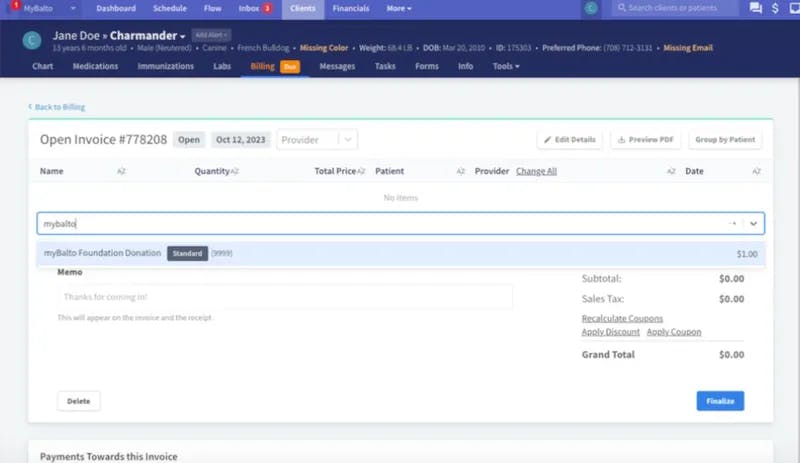The image size is (800, 463).
Task: Sort items by Total Price icon
Action: tap(361, 172)
